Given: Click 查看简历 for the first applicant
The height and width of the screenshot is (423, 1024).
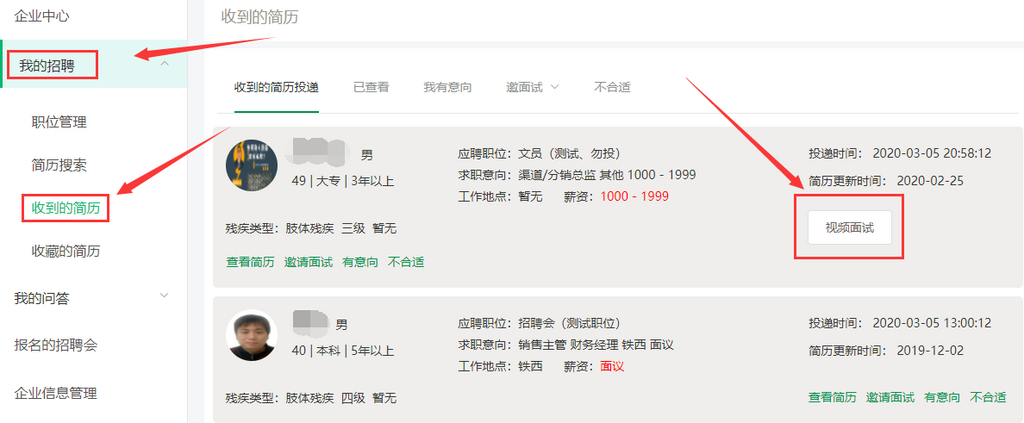Looking at the screenshot, I should (x=251, y=262).
